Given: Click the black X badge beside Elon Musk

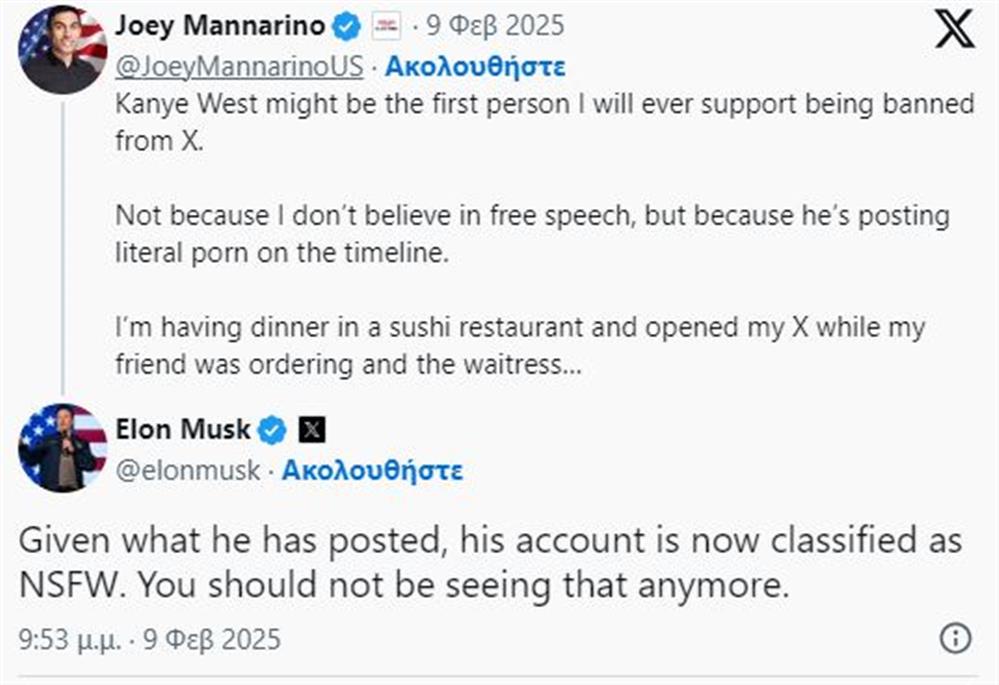Looking at the screenshot, I should click(313, 429).
